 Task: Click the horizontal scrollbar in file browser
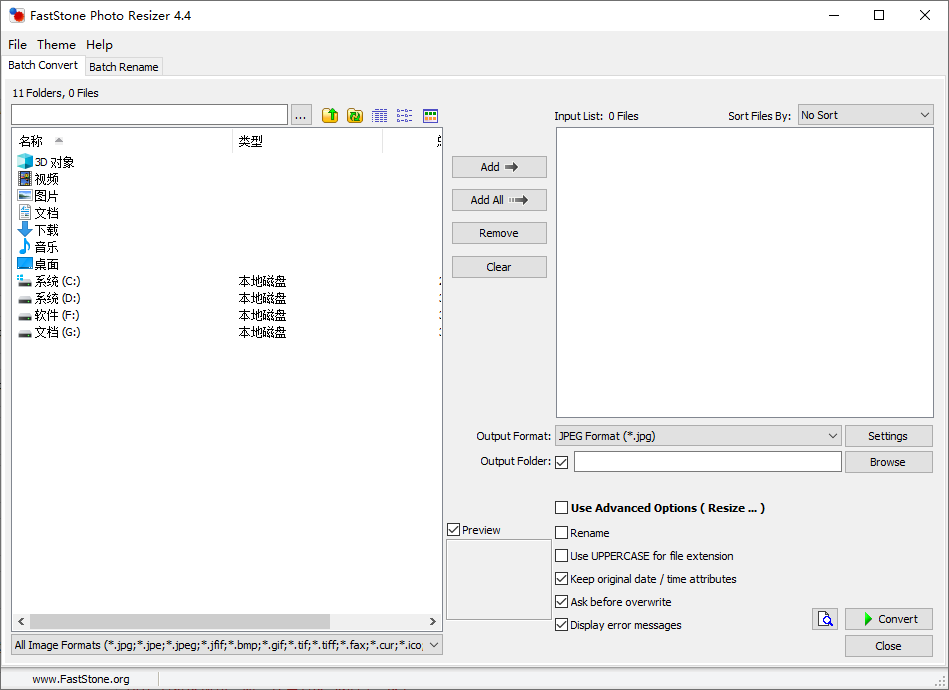coord(180,621)
